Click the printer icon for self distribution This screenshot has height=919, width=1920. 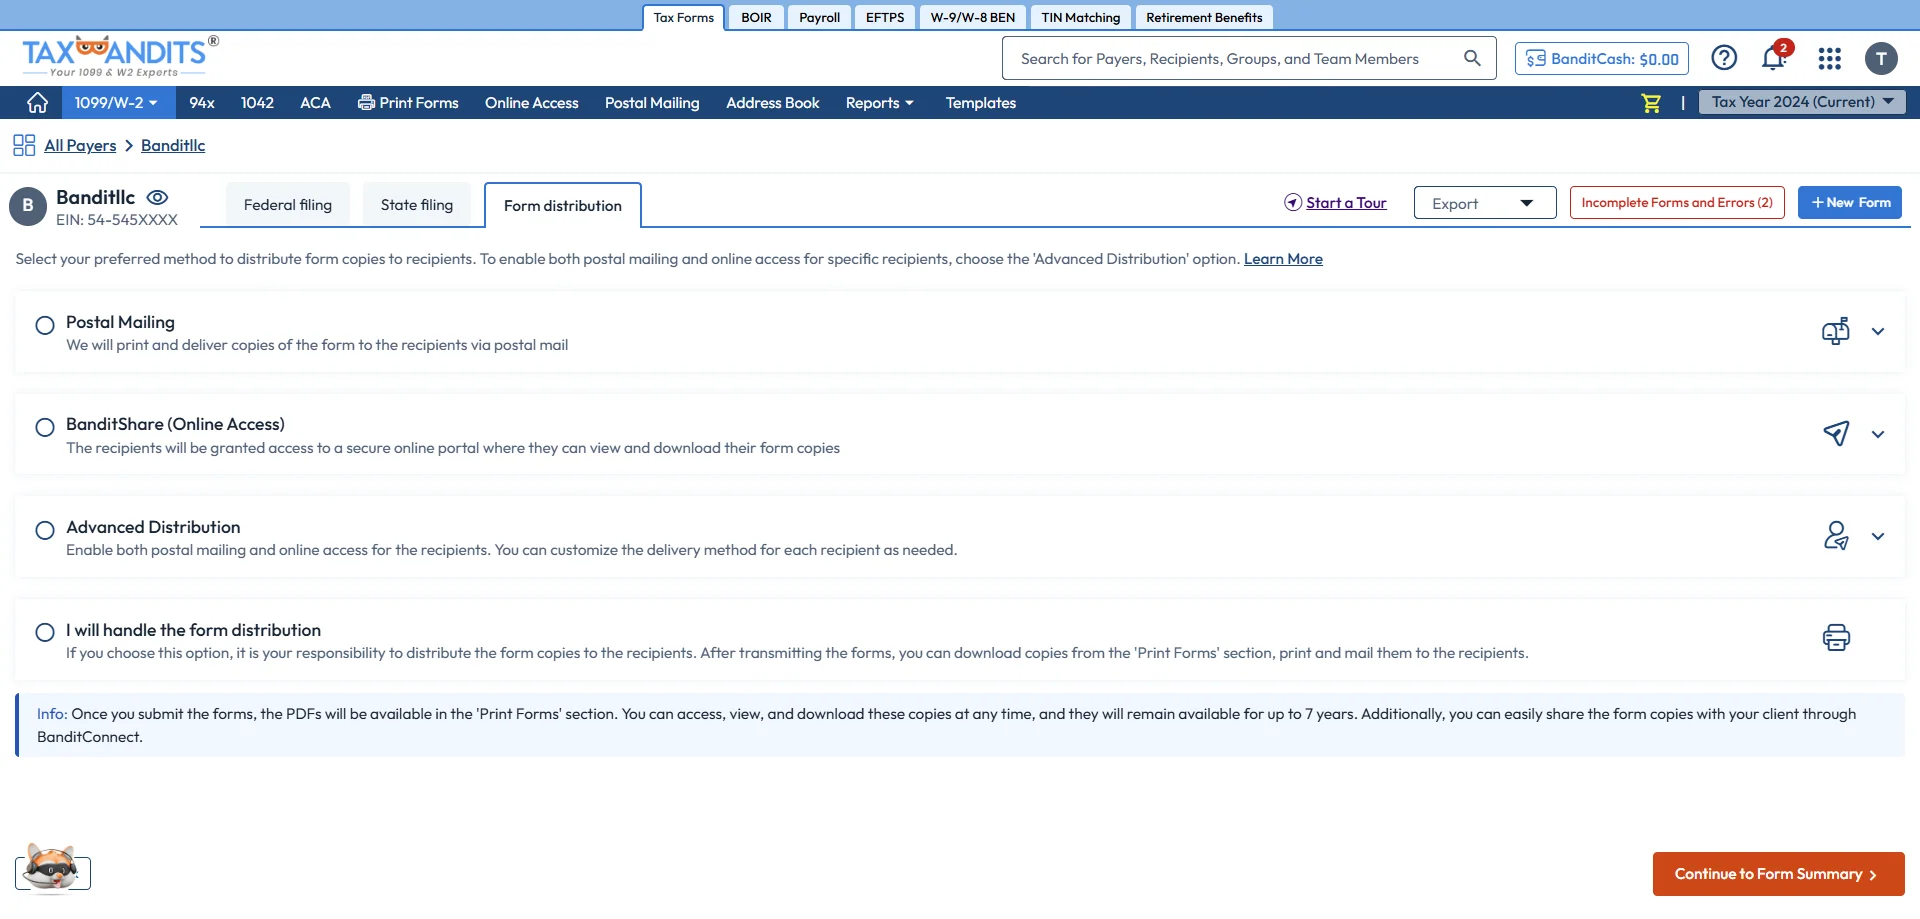1836,637
